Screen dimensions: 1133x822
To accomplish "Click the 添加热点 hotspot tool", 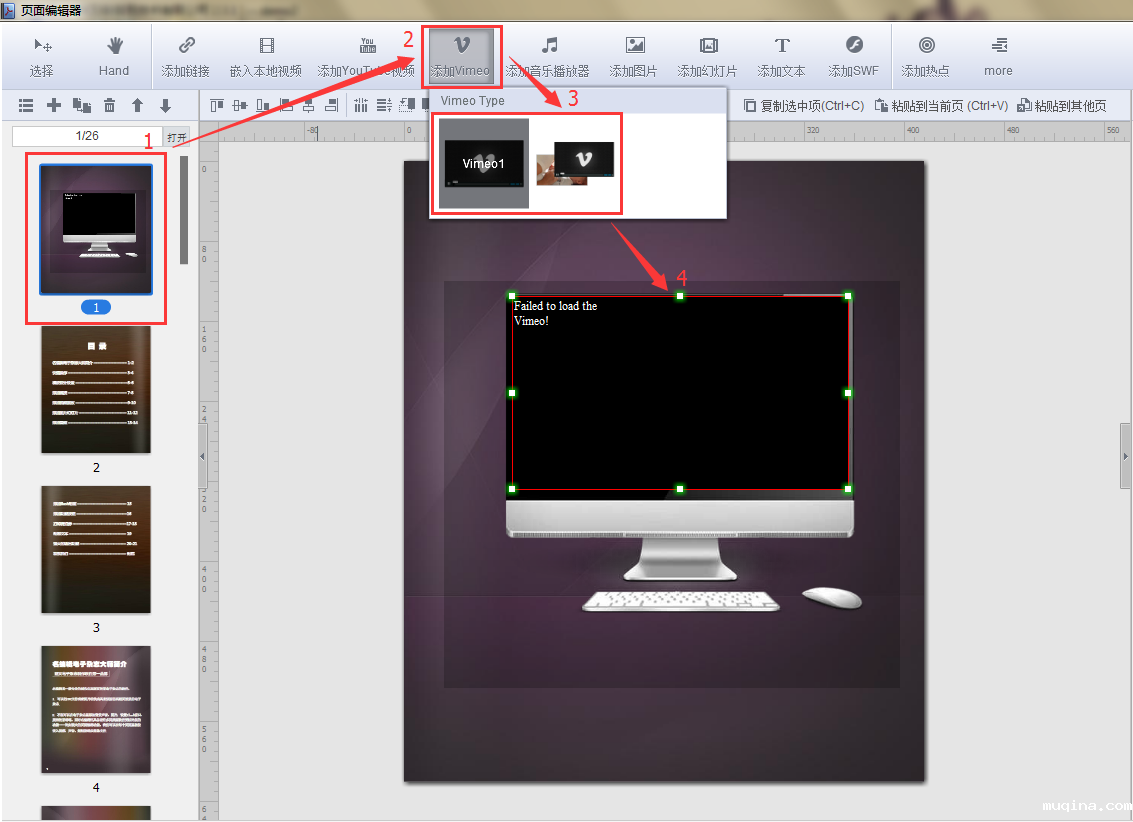I will click(x=926, y=56).
